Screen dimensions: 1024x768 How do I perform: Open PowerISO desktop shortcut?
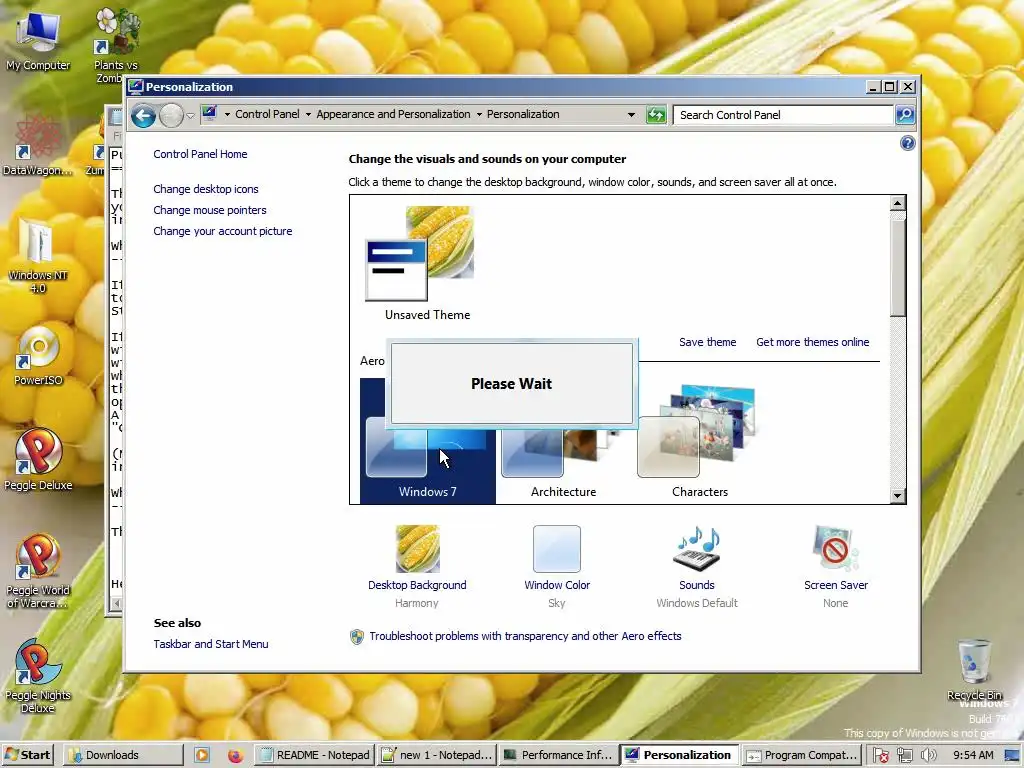38,357
